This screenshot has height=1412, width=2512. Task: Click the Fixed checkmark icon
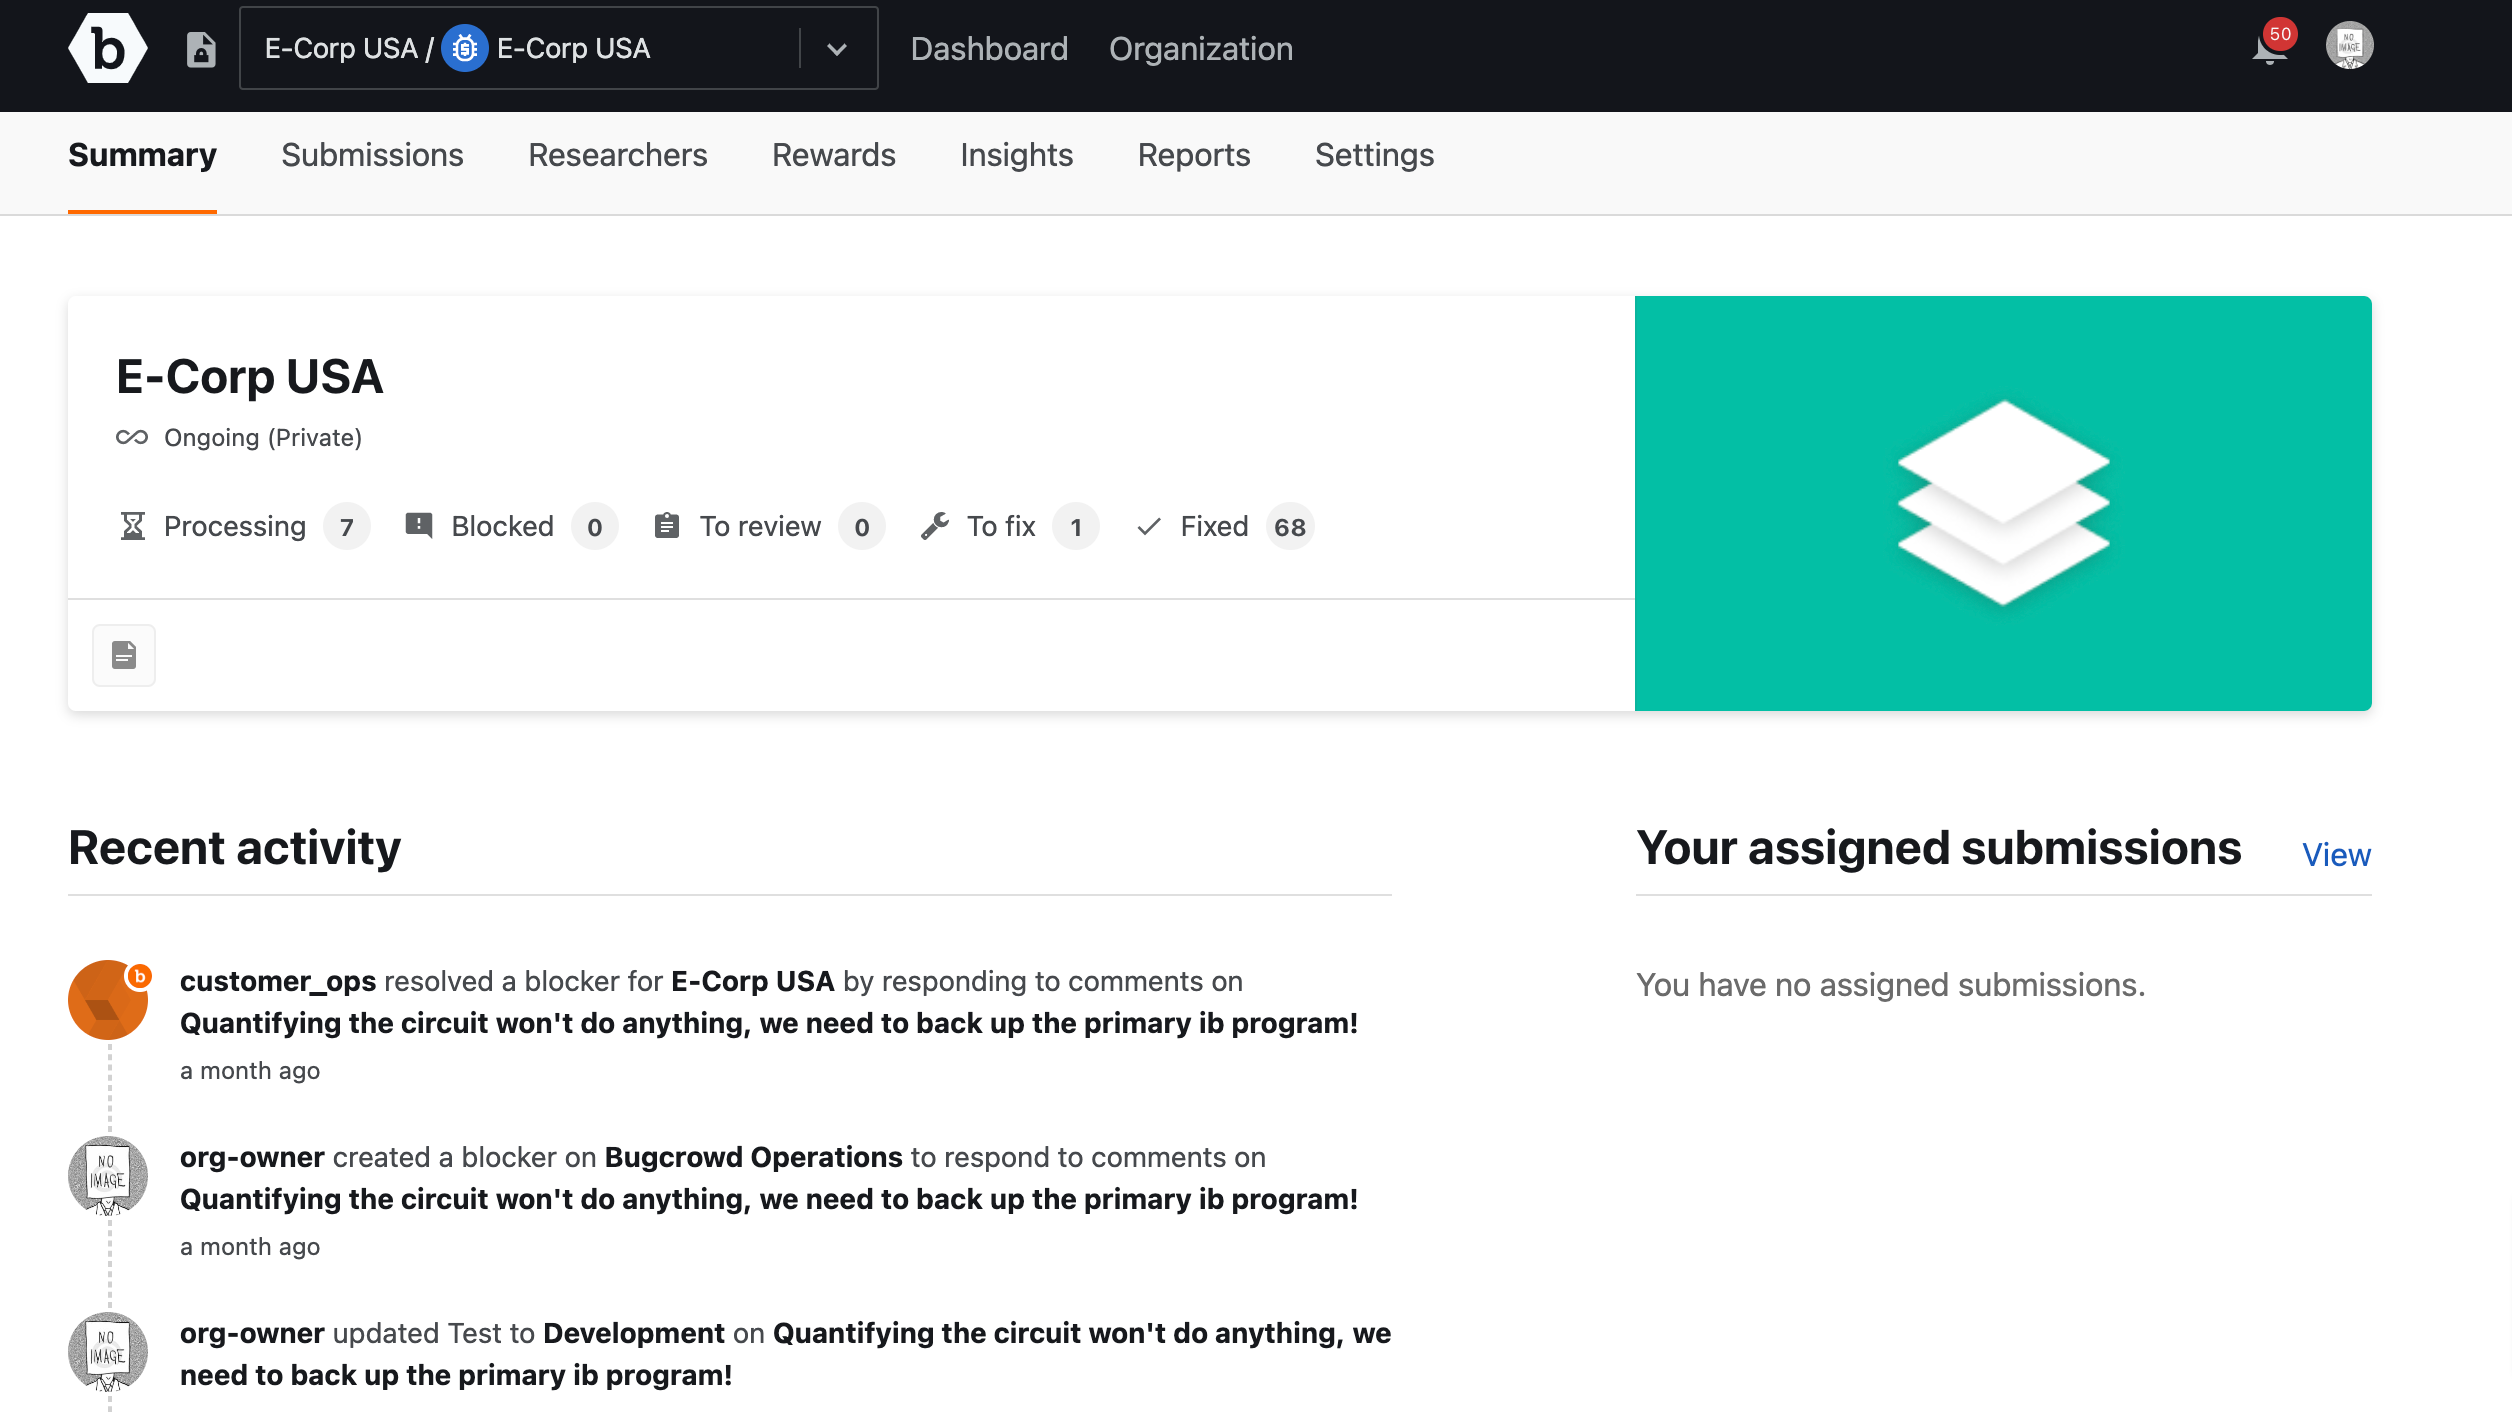[1149, 526]
